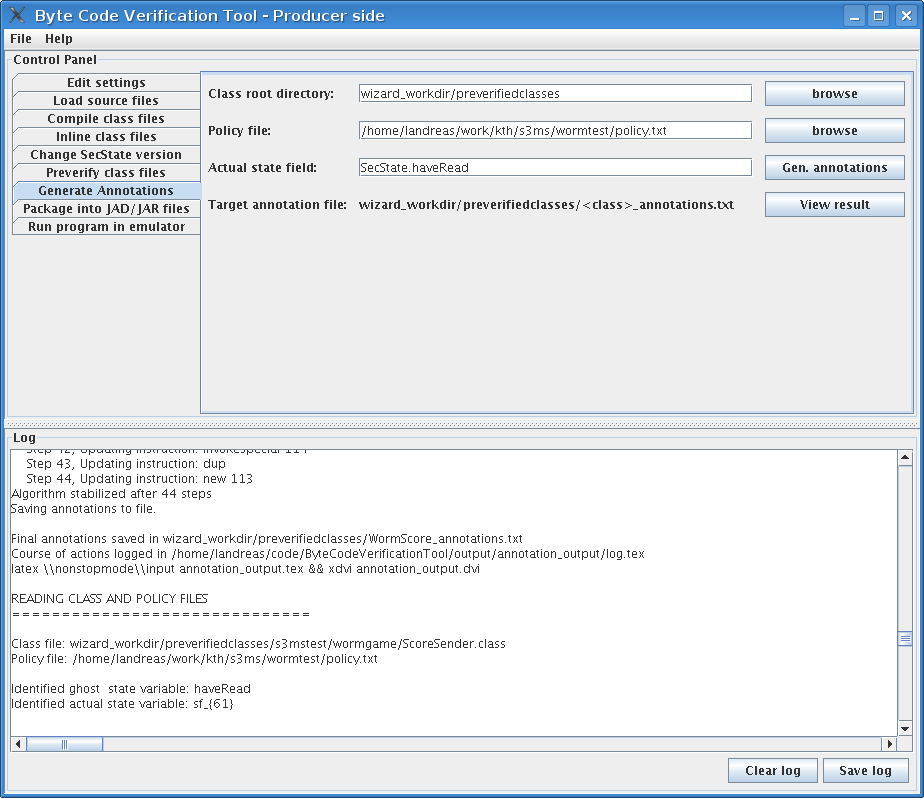The width and height of the screenshot is (924, 798).
Task: Click the log scroll left arrow
Action: click(x=18, y=744)
